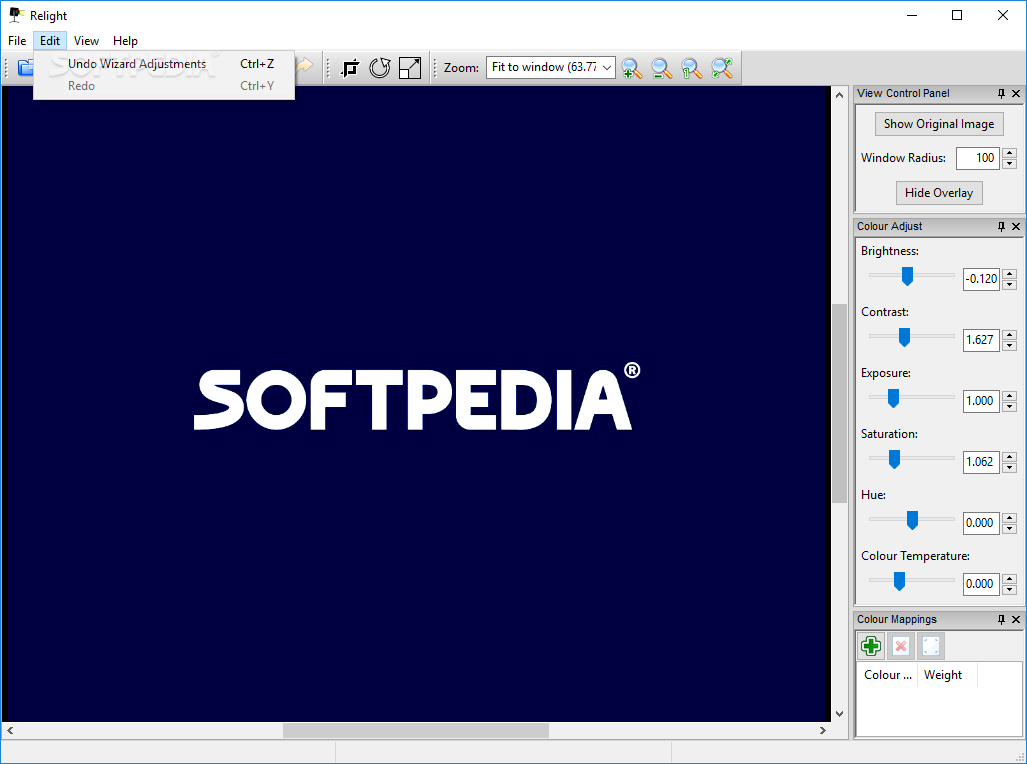Close the Colour Mappings panel
The width and height of the screenshot is (1027, 764).
pyautogui.click(x=1016, y=620)
